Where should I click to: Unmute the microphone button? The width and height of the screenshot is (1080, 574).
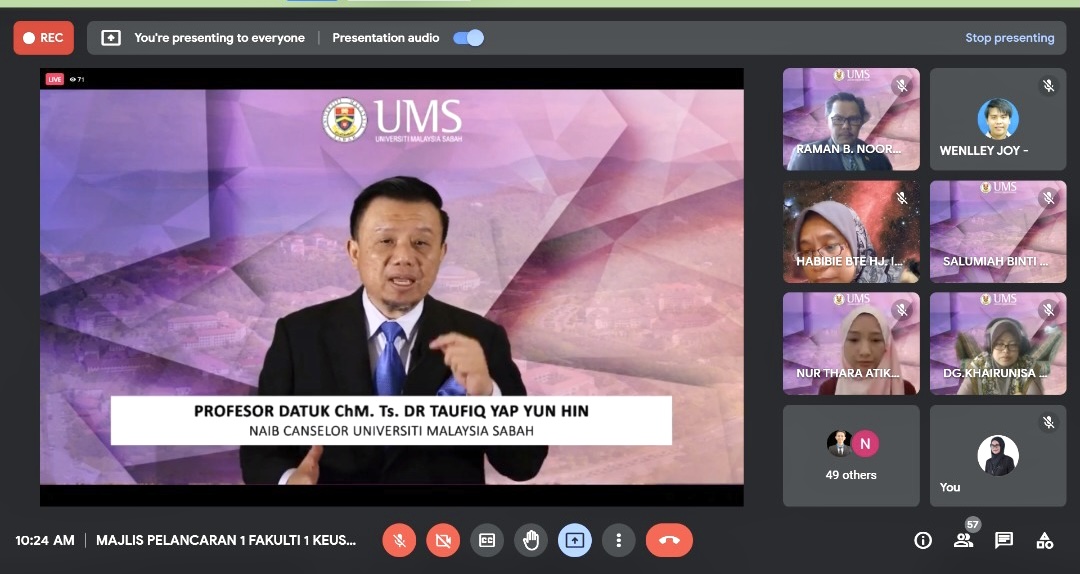click(x=399, y=540)
